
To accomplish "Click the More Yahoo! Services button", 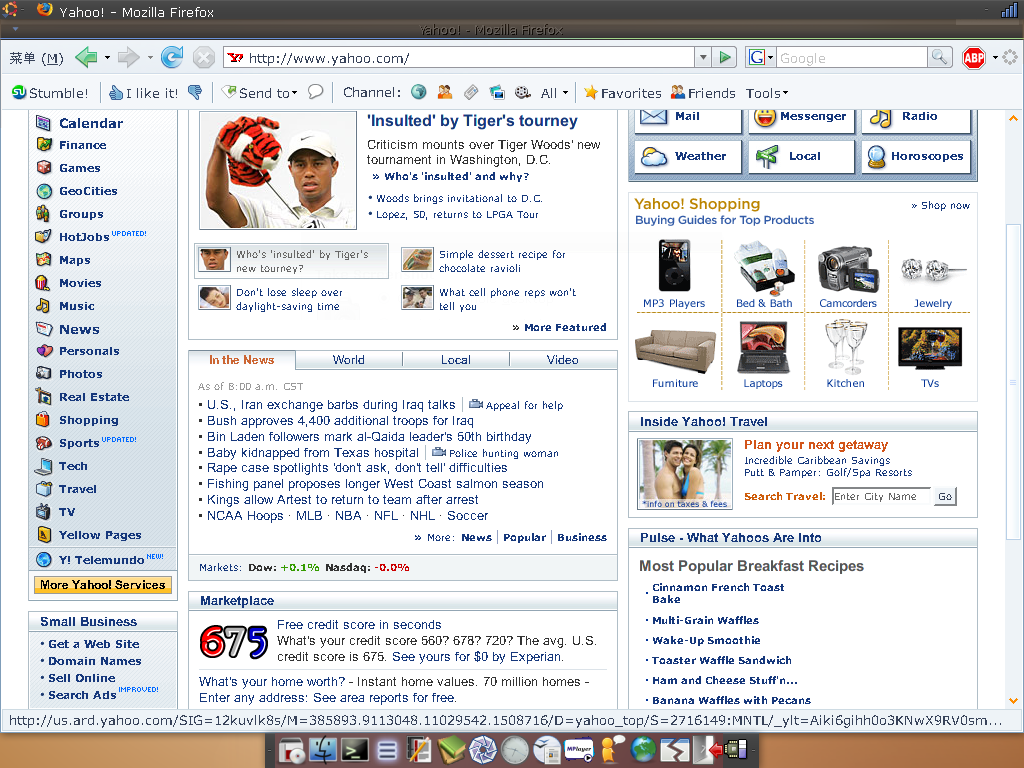I will (x=103, y=584).
